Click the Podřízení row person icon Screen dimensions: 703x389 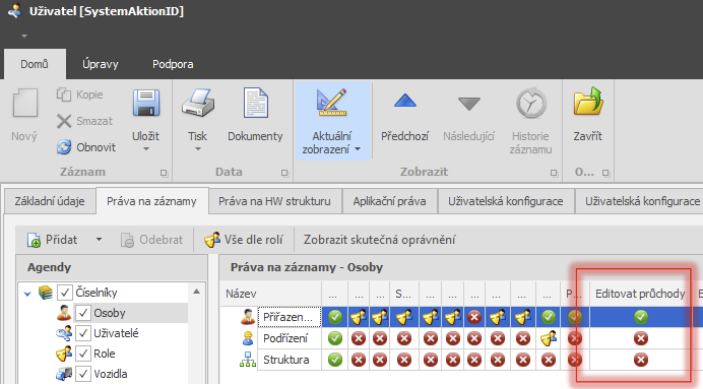pos(247,338)
